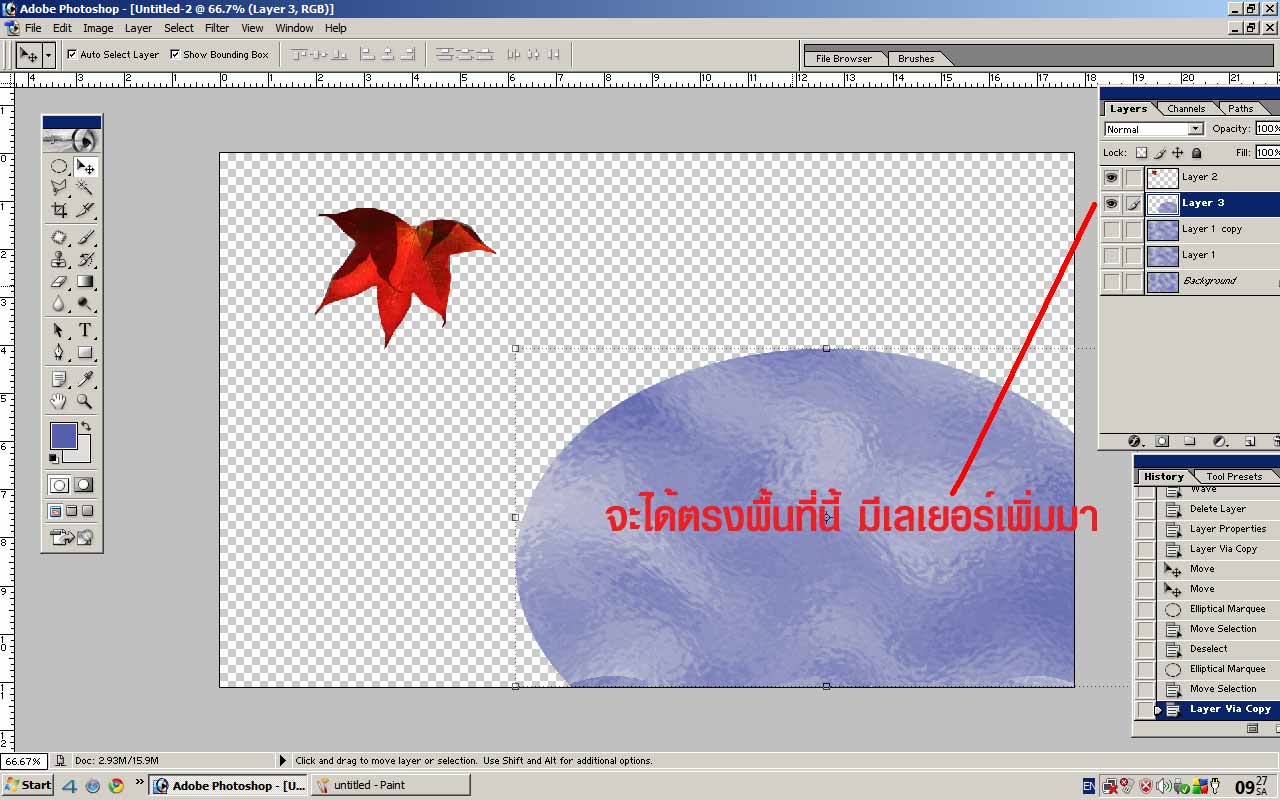1280x800 pixels.
Task: Hide Layer 2 using its eye icon
Action: click(x=1111, y=177)
